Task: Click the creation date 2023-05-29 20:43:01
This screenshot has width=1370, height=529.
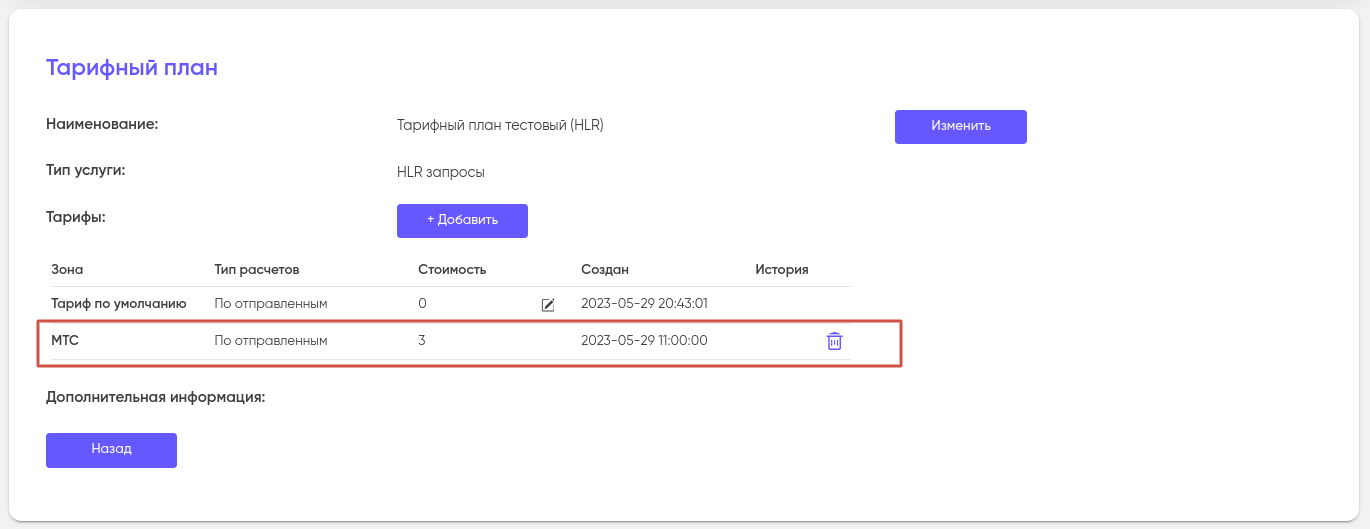Action: tap(644, 303)
